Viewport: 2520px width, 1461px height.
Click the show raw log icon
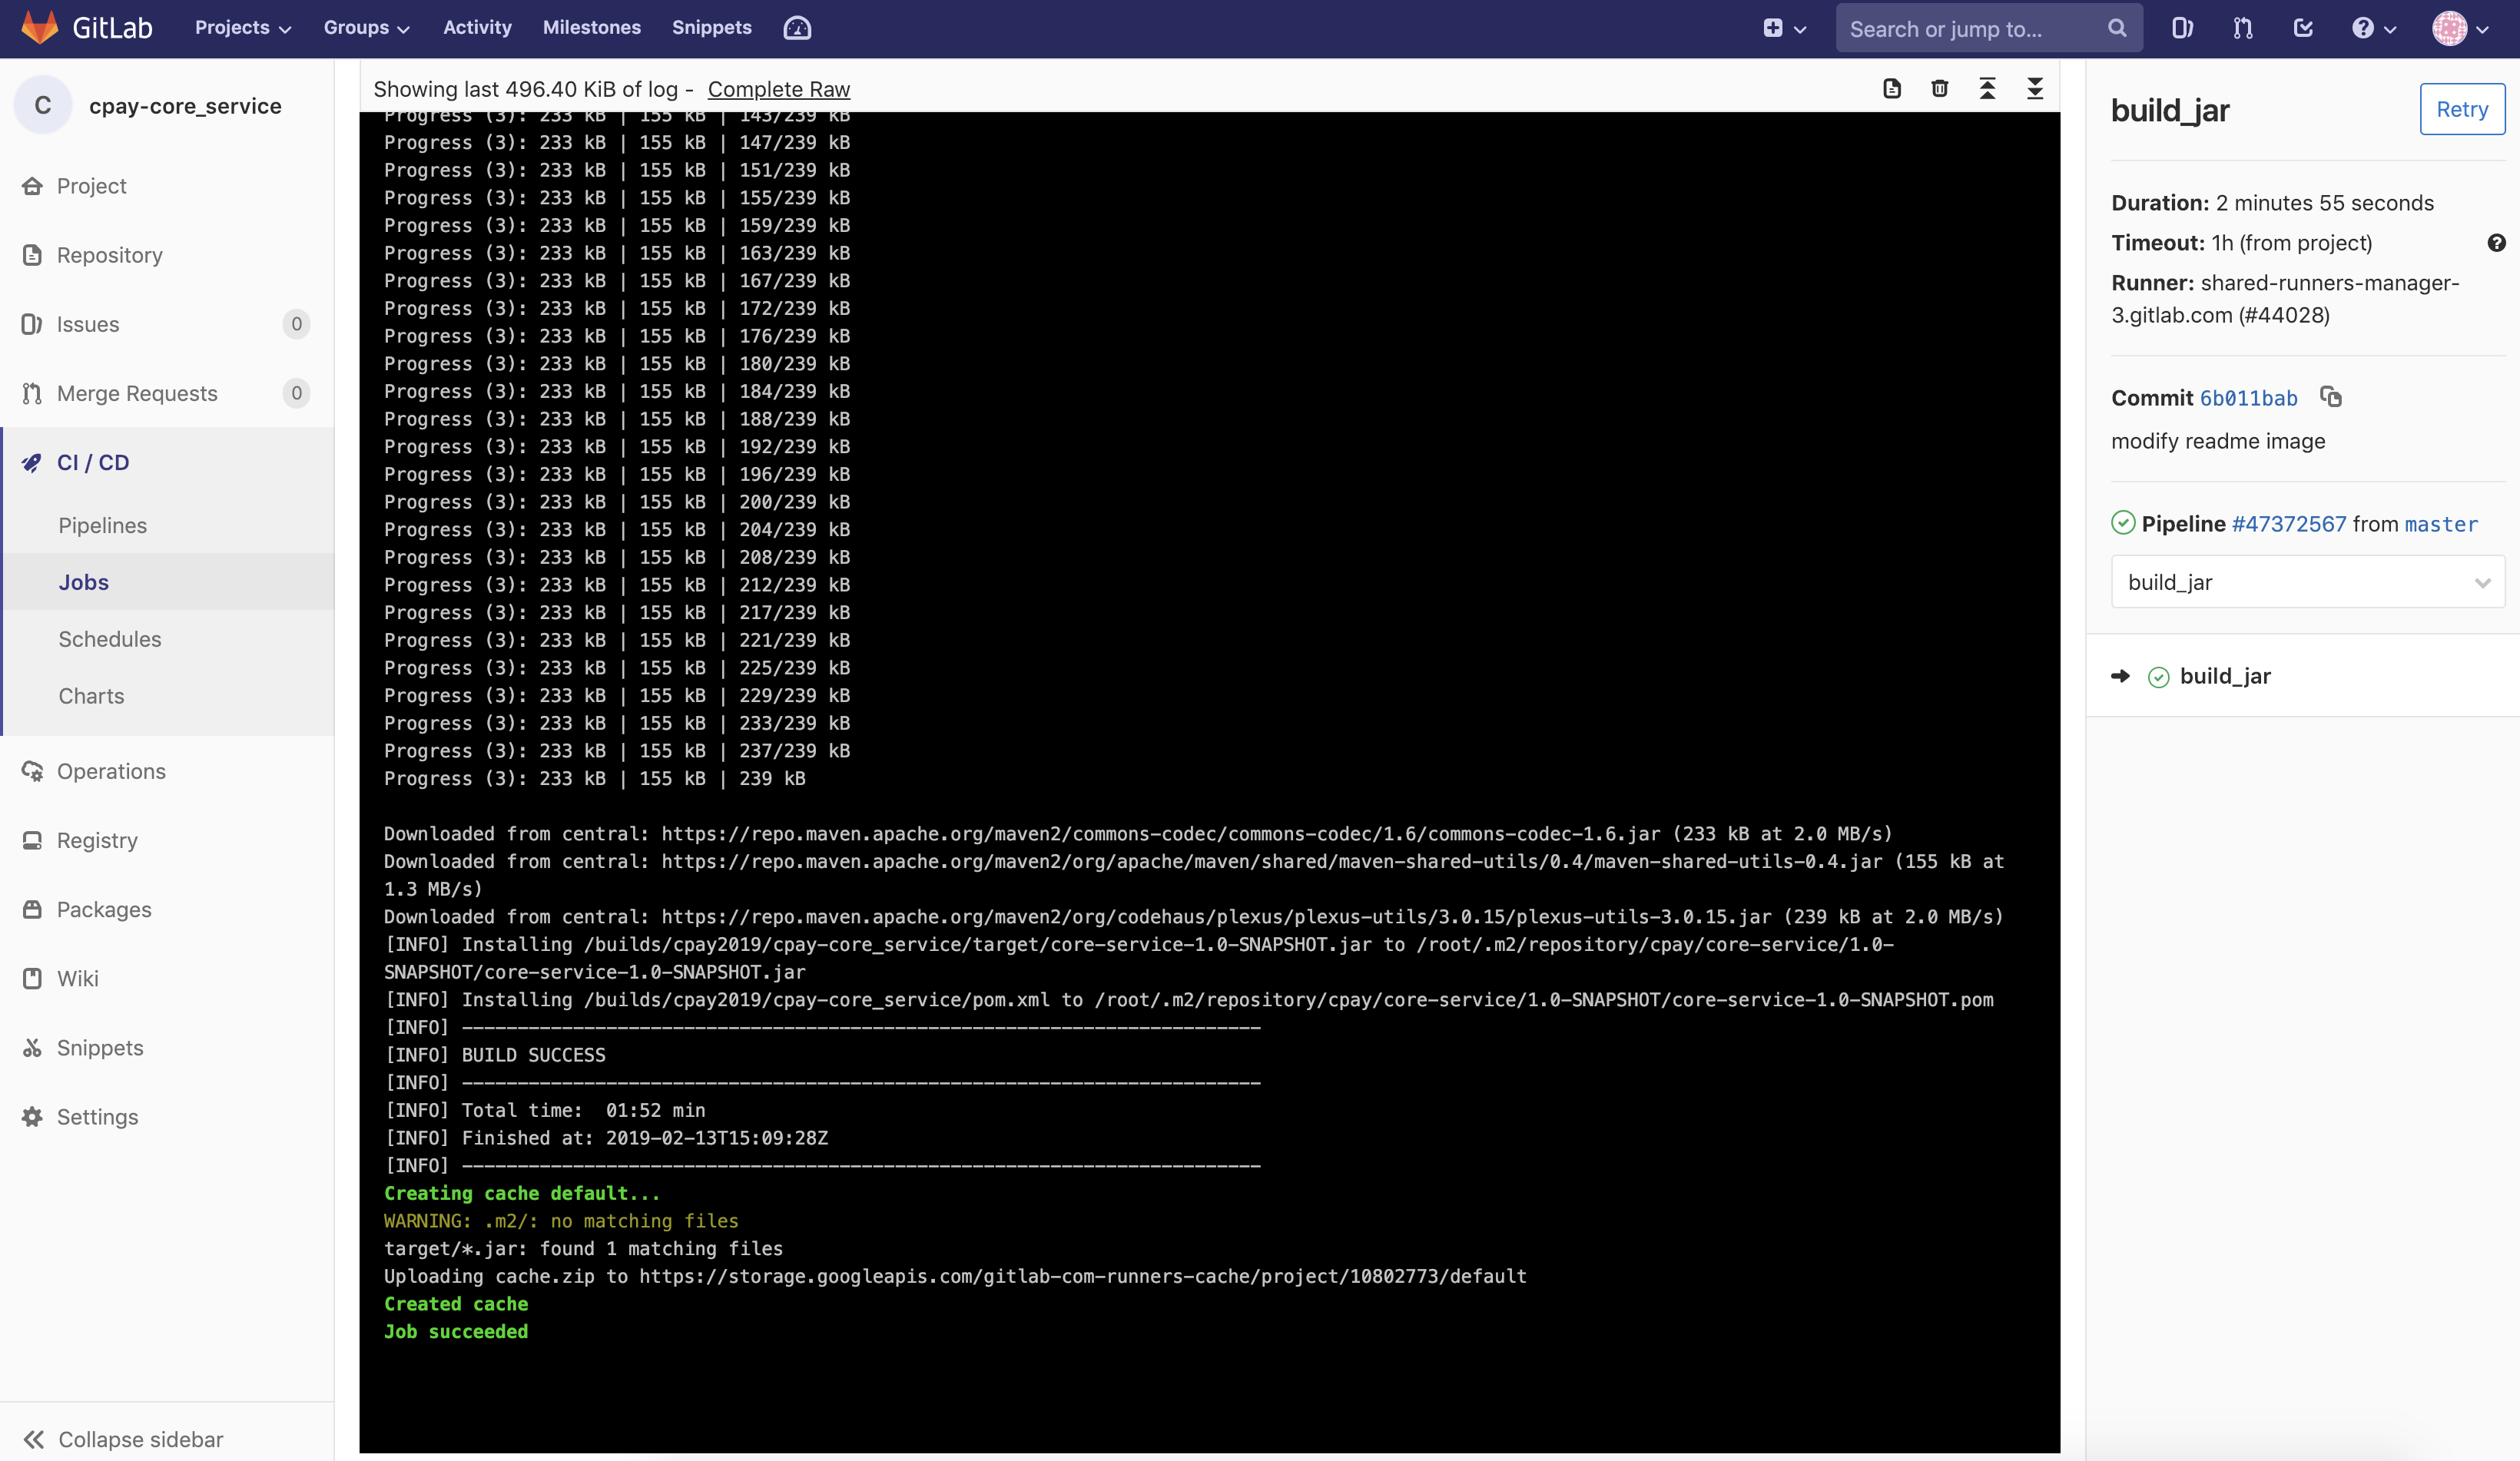coord(1891,89)
